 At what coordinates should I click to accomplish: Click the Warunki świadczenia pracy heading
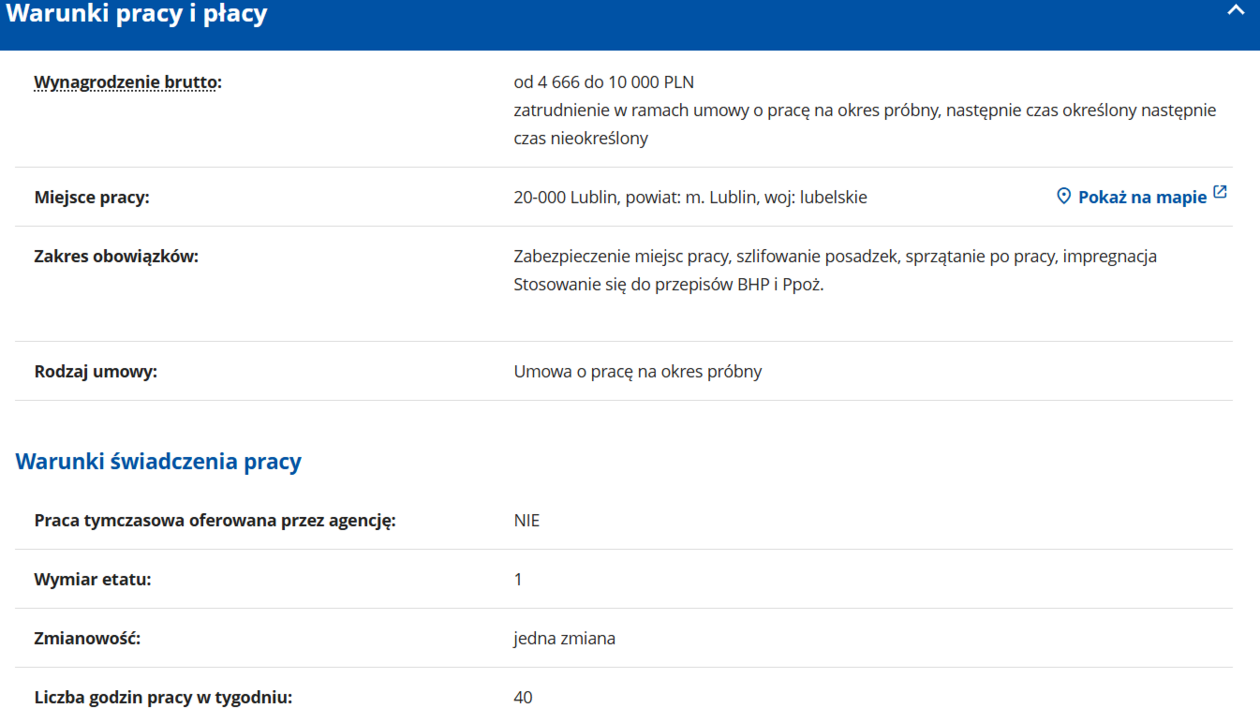tap(158, 461)
